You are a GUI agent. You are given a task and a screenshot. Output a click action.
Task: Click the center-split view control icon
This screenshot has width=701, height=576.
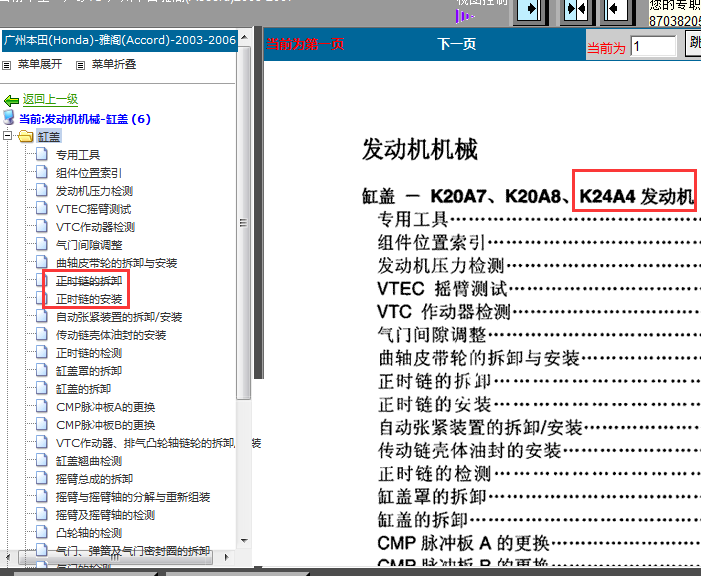click(x=576, y=10)
